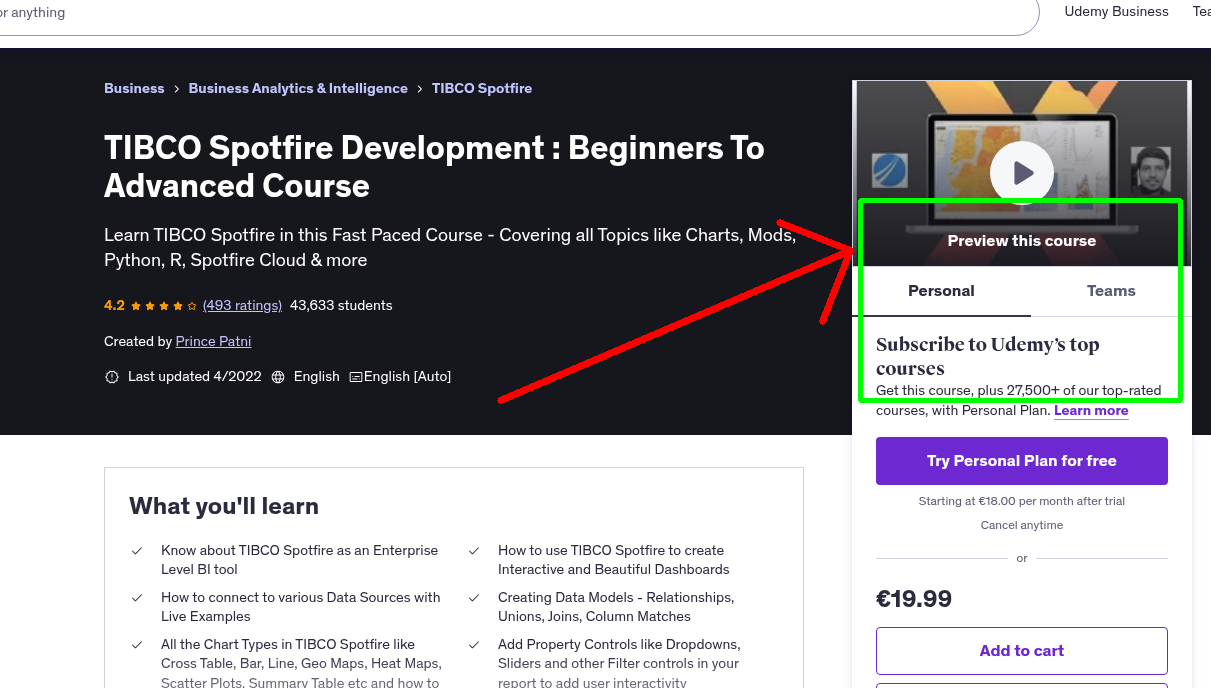1211x688 pixels.
Task: Open the TIBCO Spotfire breadcrumb link
Action: (482, 88)
